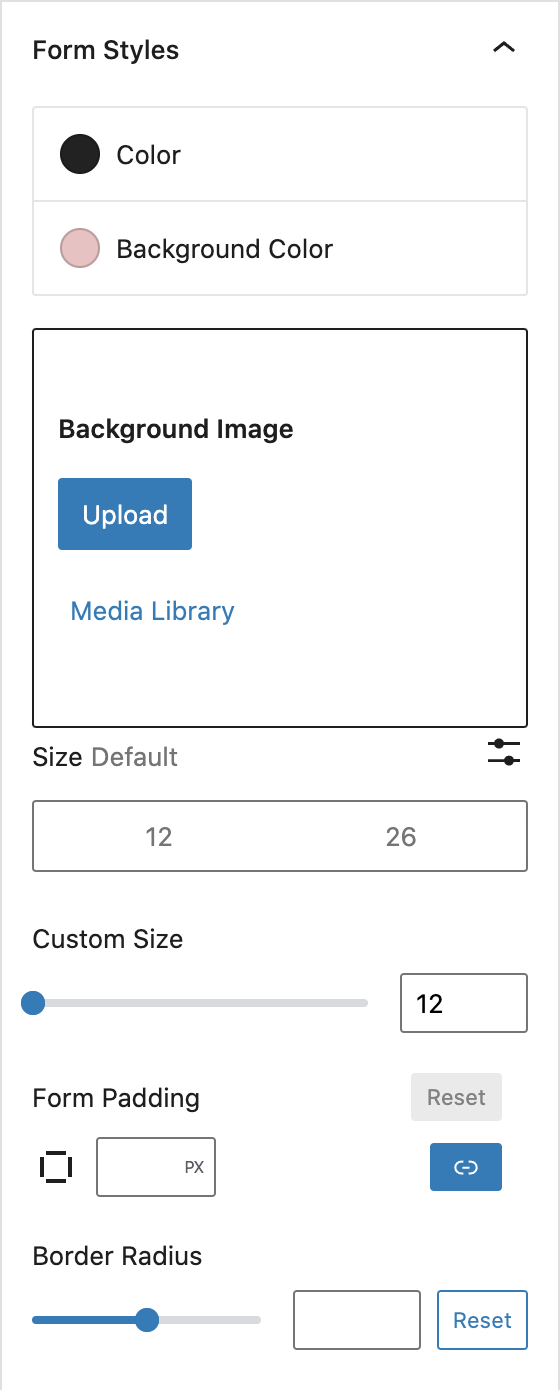Viewport: 560px width, 1390px height.
Task: Select the 26 font size preset
Action: (x=401, y=836)
